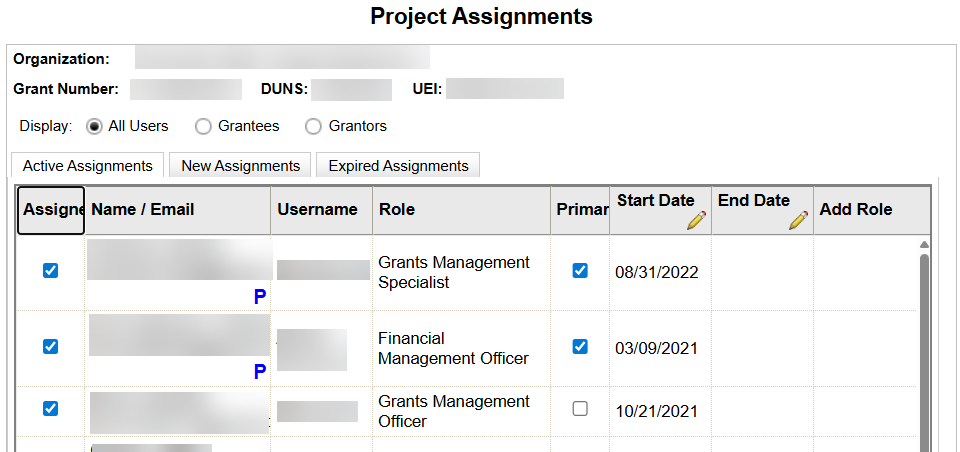This screenshot has height=452, width=960.
Task: Click the Role column header
Action: point(397,210)
